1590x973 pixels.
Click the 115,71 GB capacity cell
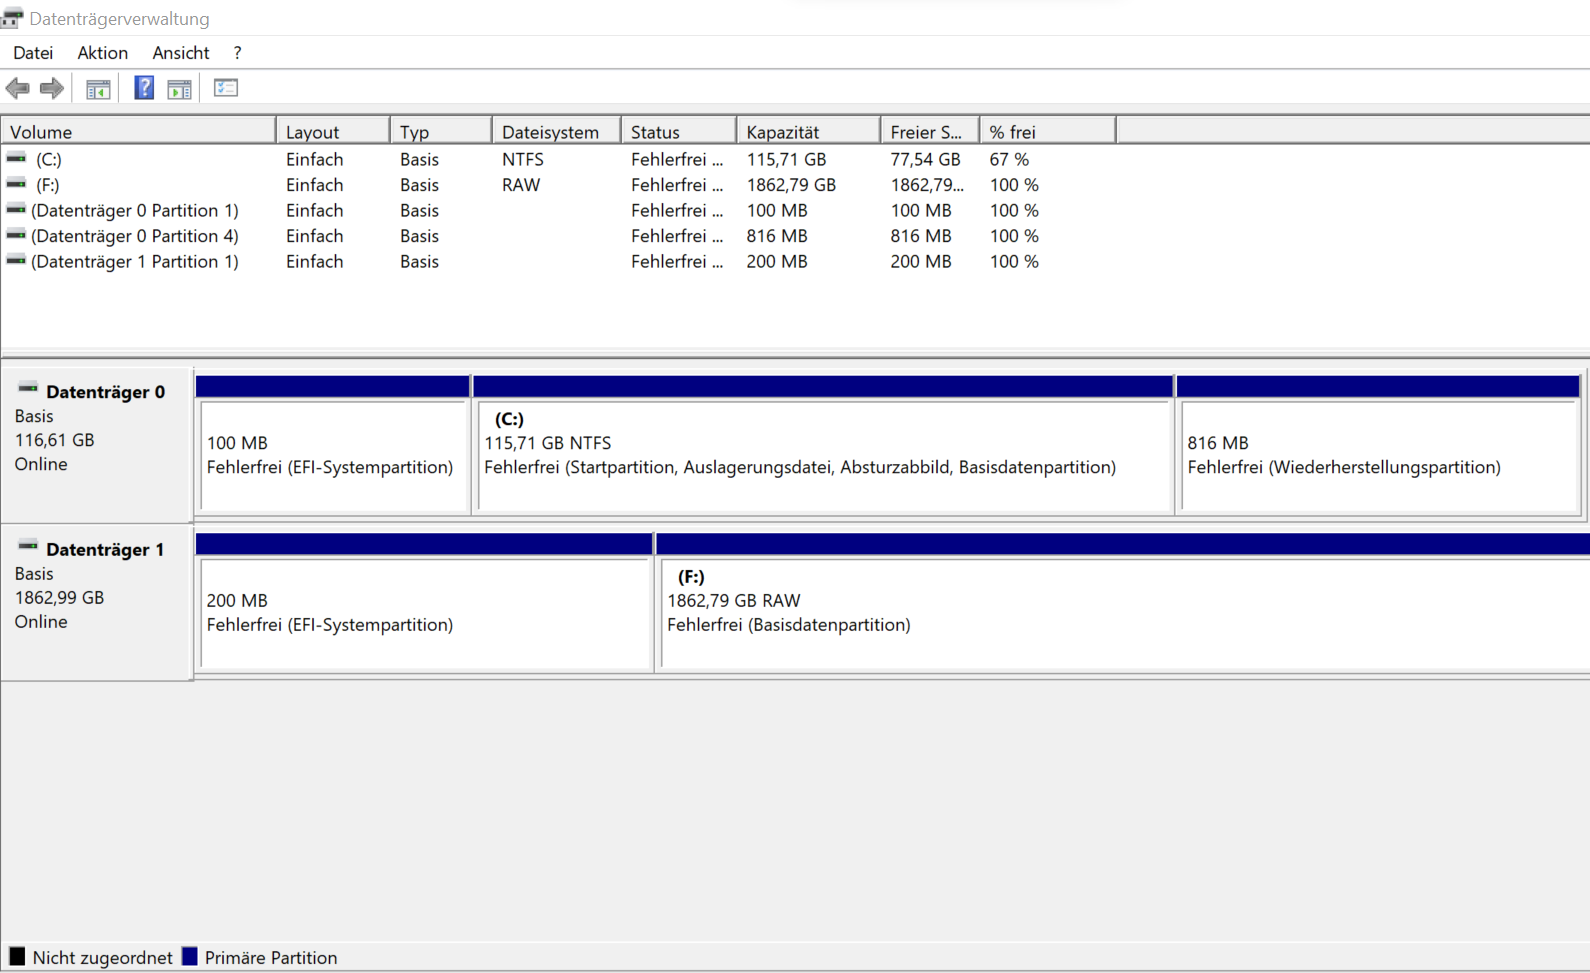[x=787, y=159]
